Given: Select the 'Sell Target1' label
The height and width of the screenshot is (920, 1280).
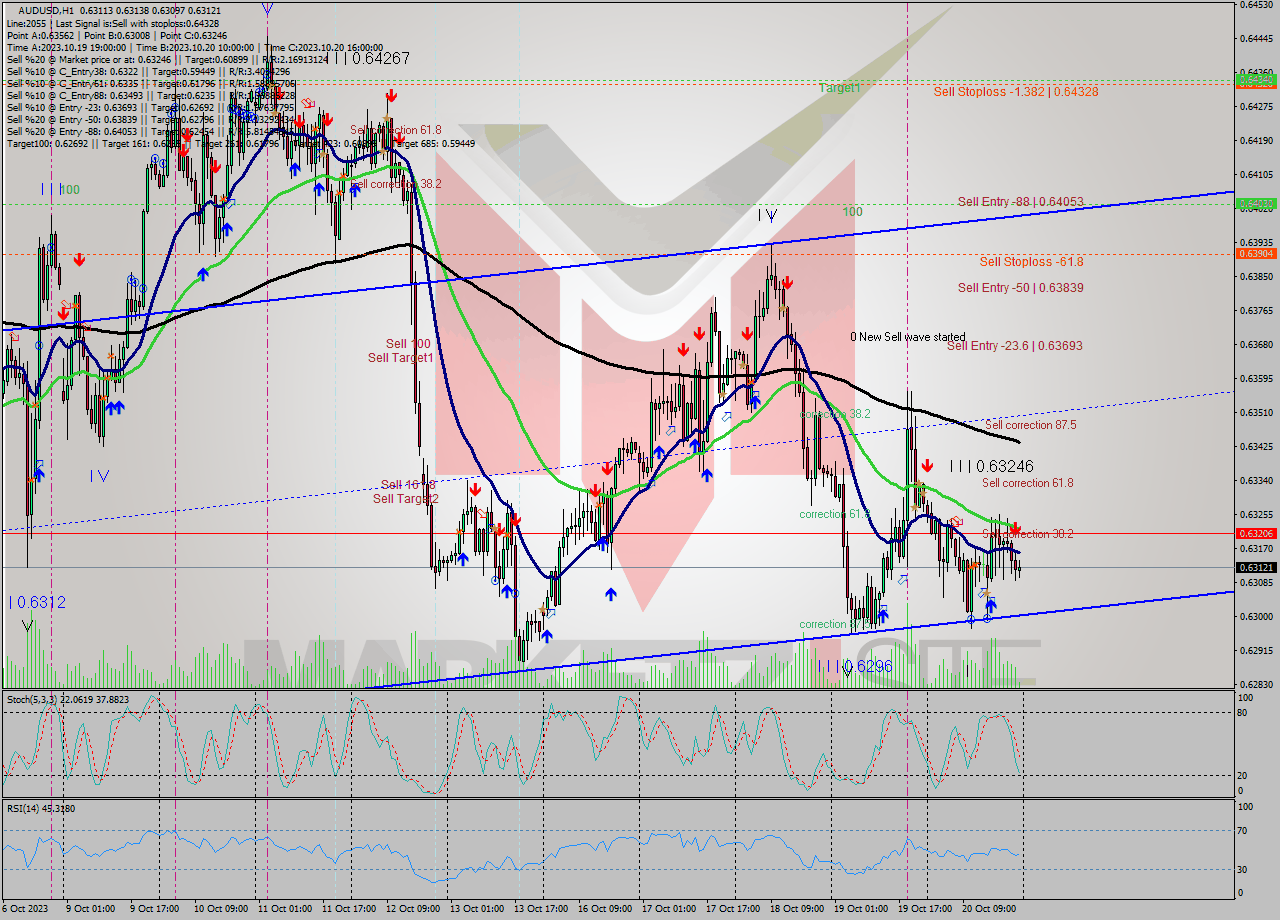Looking at the screenshot, I should pyautogui.click(x=400, y=358).
